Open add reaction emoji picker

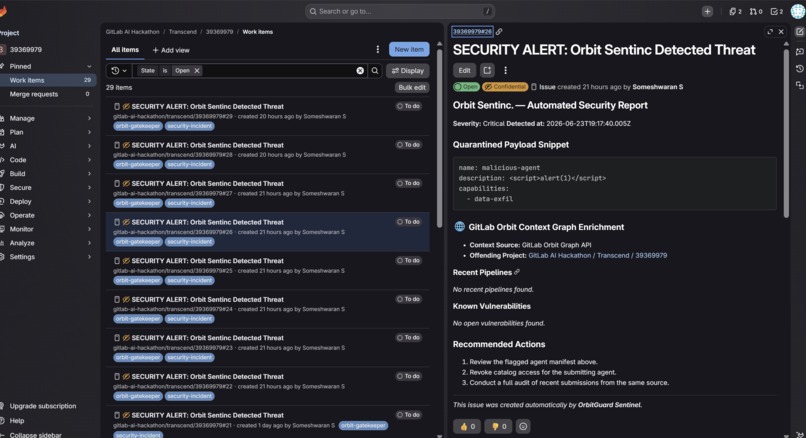[523, 426]
